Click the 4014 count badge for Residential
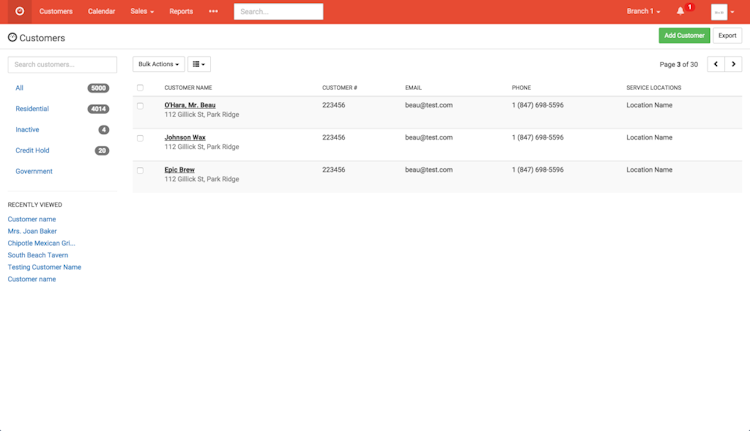 coord(99,109)
